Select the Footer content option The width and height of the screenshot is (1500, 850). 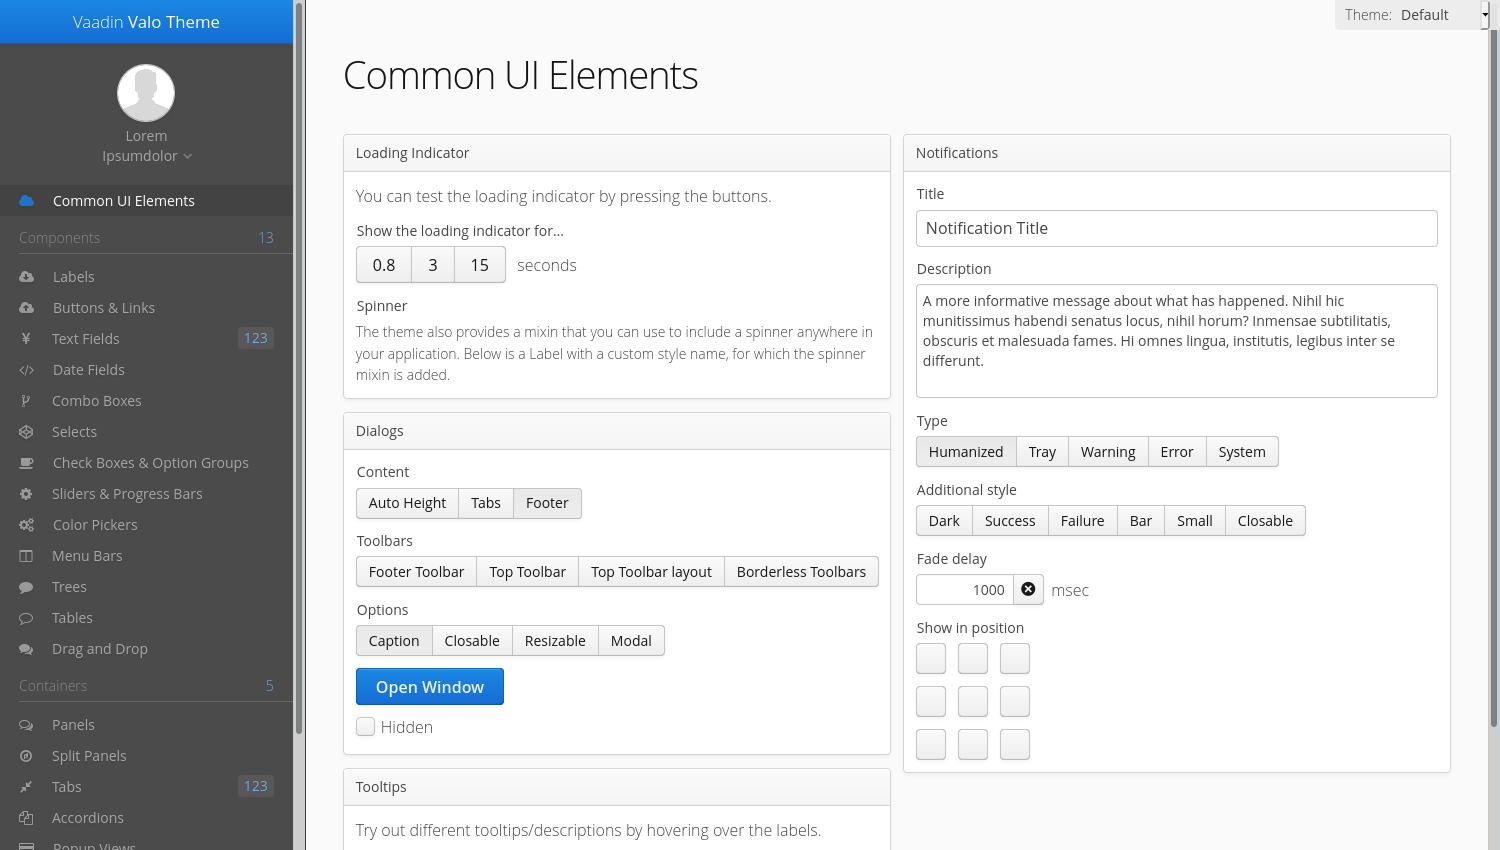[547, 503]
